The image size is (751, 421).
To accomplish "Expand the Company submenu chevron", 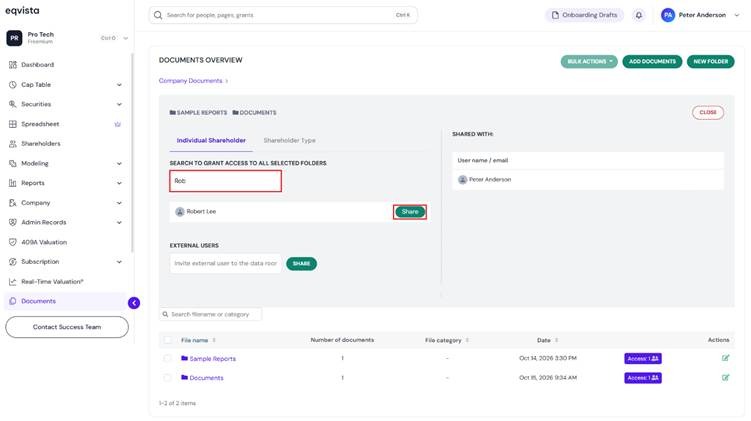I will click(119, 203).
